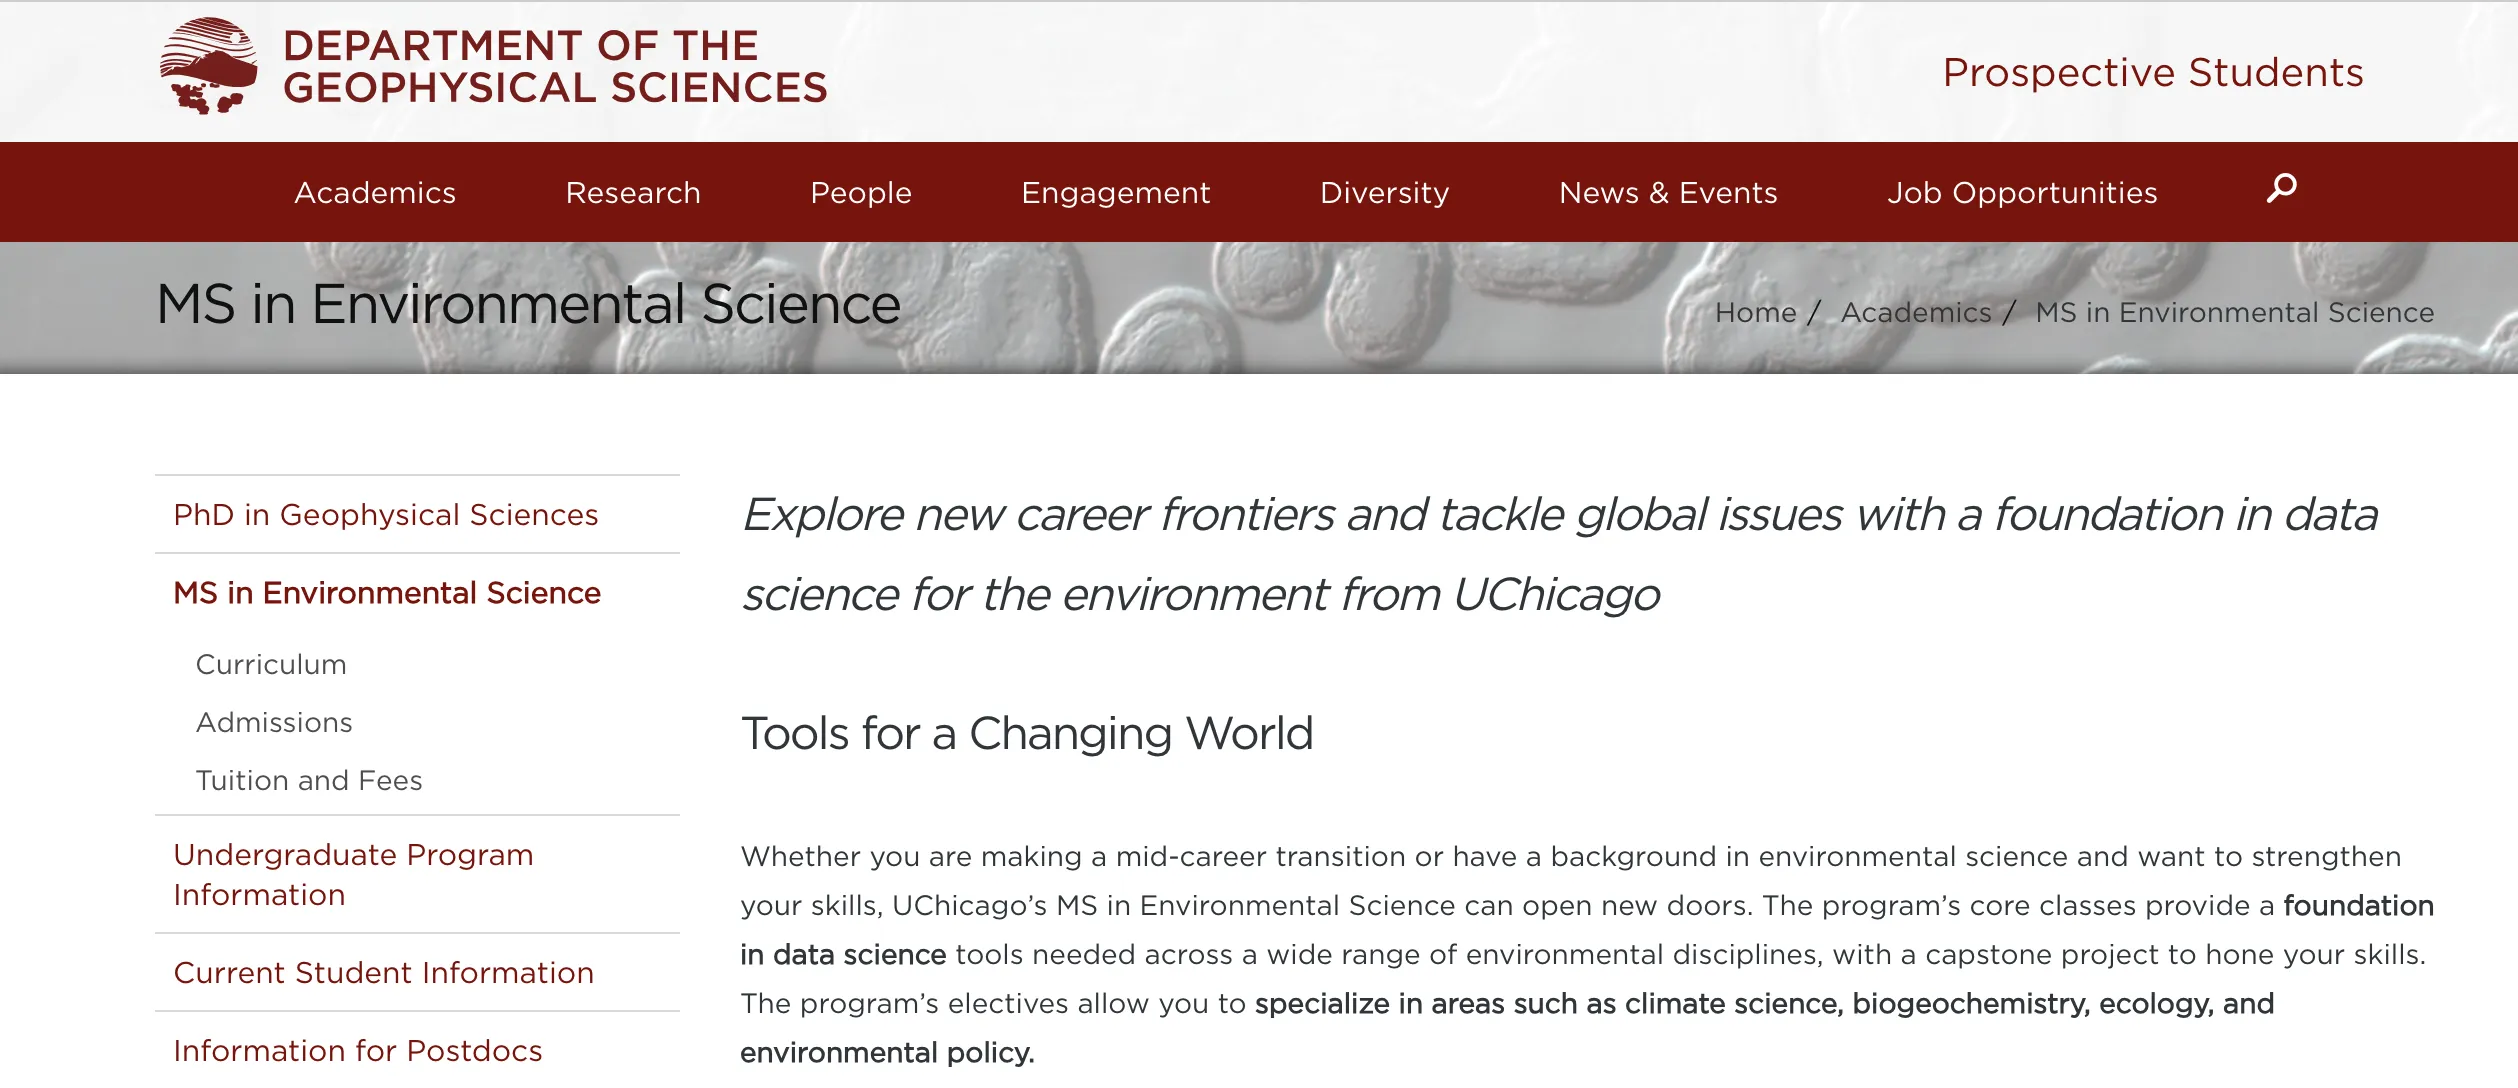The width and height of the screenshot is (2518, 1088).
Task: Open the Academics menu
Action: (x=375, y=192)
